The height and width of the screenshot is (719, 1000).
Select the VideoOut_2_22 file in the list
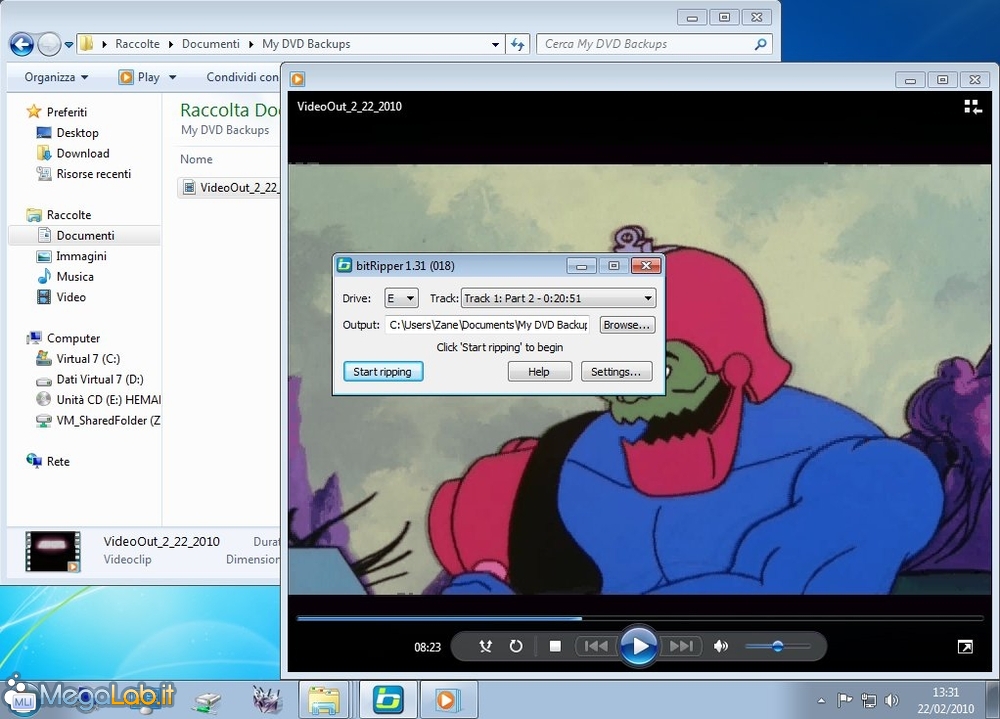(x=230, y=188)
